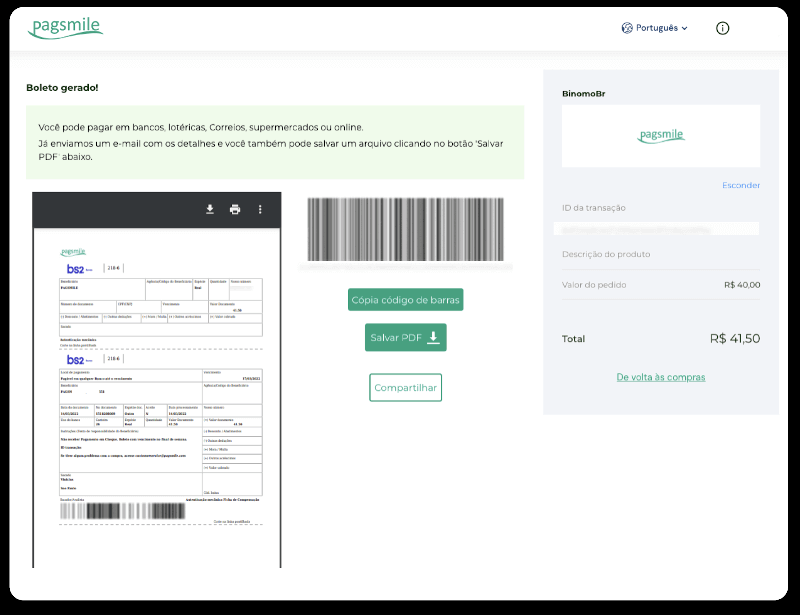The height and width of the screenshot is (615, 800).
Task: Click the print icon to print the boleto
Action: coord(234,209)
